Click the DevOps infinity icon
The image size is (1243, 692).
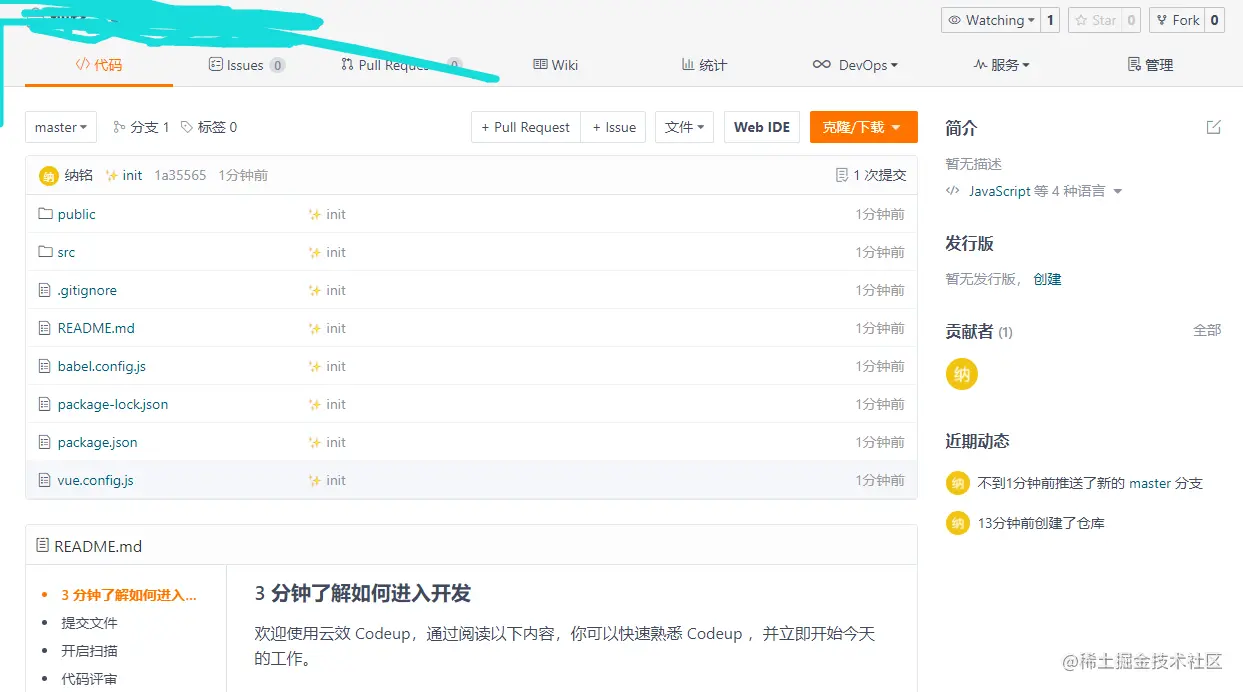pyautogui.click(x=821, y=64)
